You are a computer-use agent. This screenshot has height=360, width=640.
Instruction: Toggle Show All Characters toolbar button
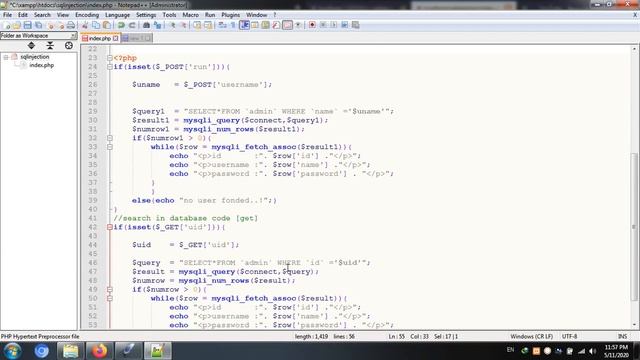coord(233,25)
